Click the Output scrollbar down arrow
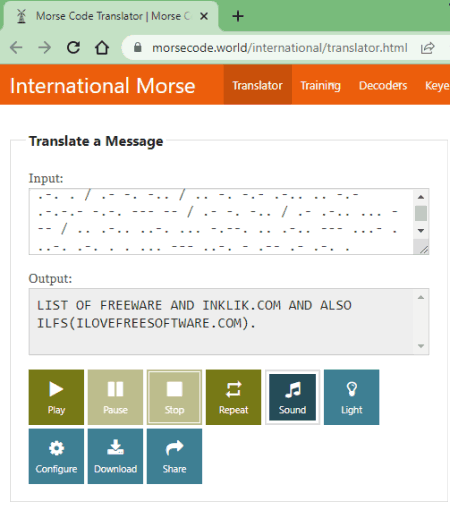The image size is (450, 510). [421, 346]
